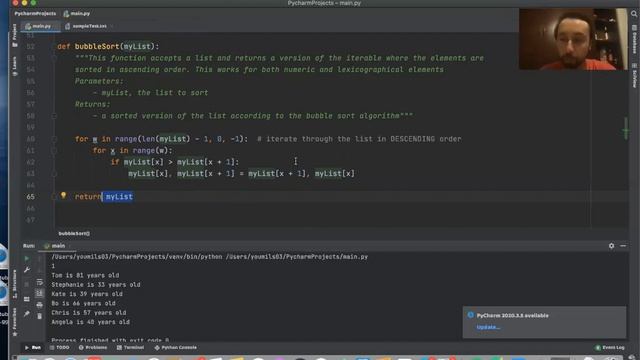Screen dimensions: 640x360
Task: Pin the Run tab with the pin icon
Action: coord(27,313)
